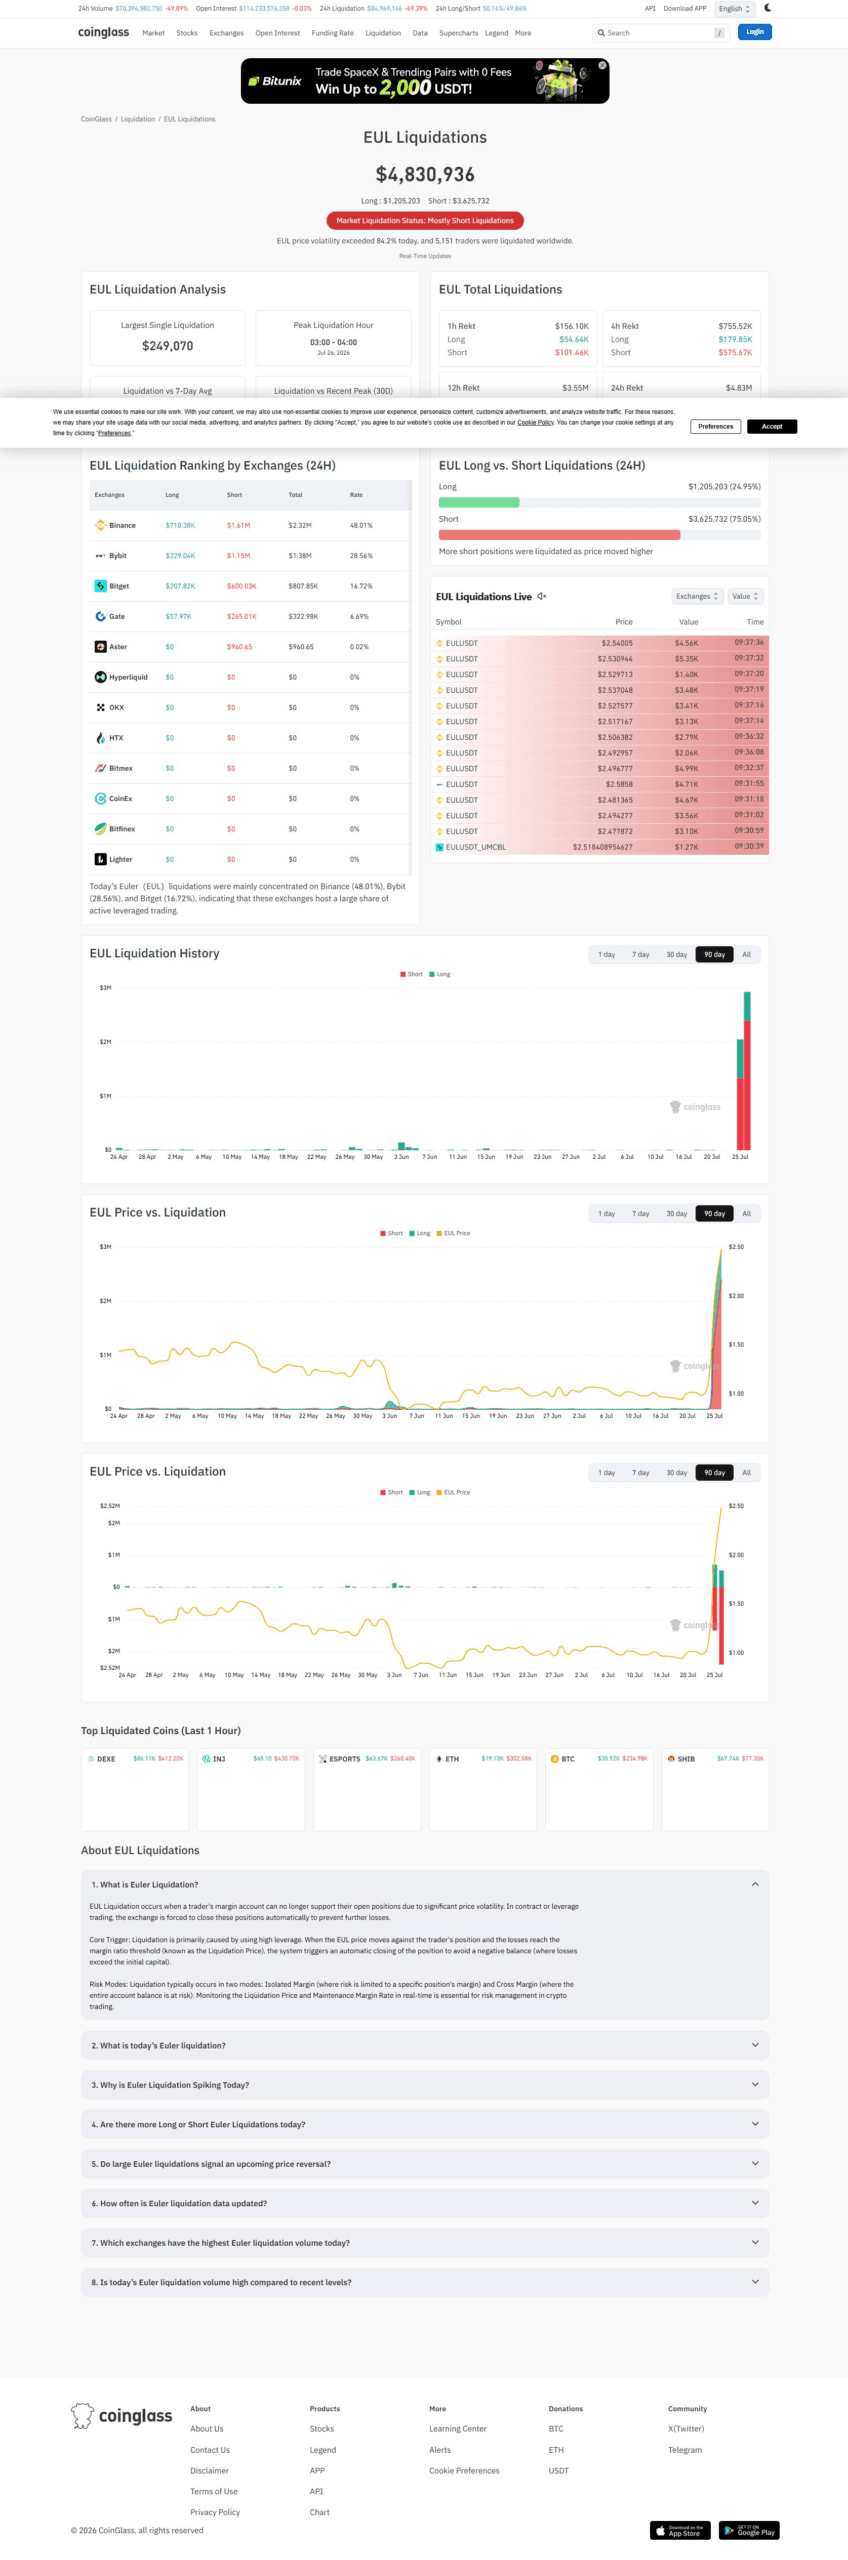Click the coinglass footer logo
848x2560 pixels.
pos(121,2415)
